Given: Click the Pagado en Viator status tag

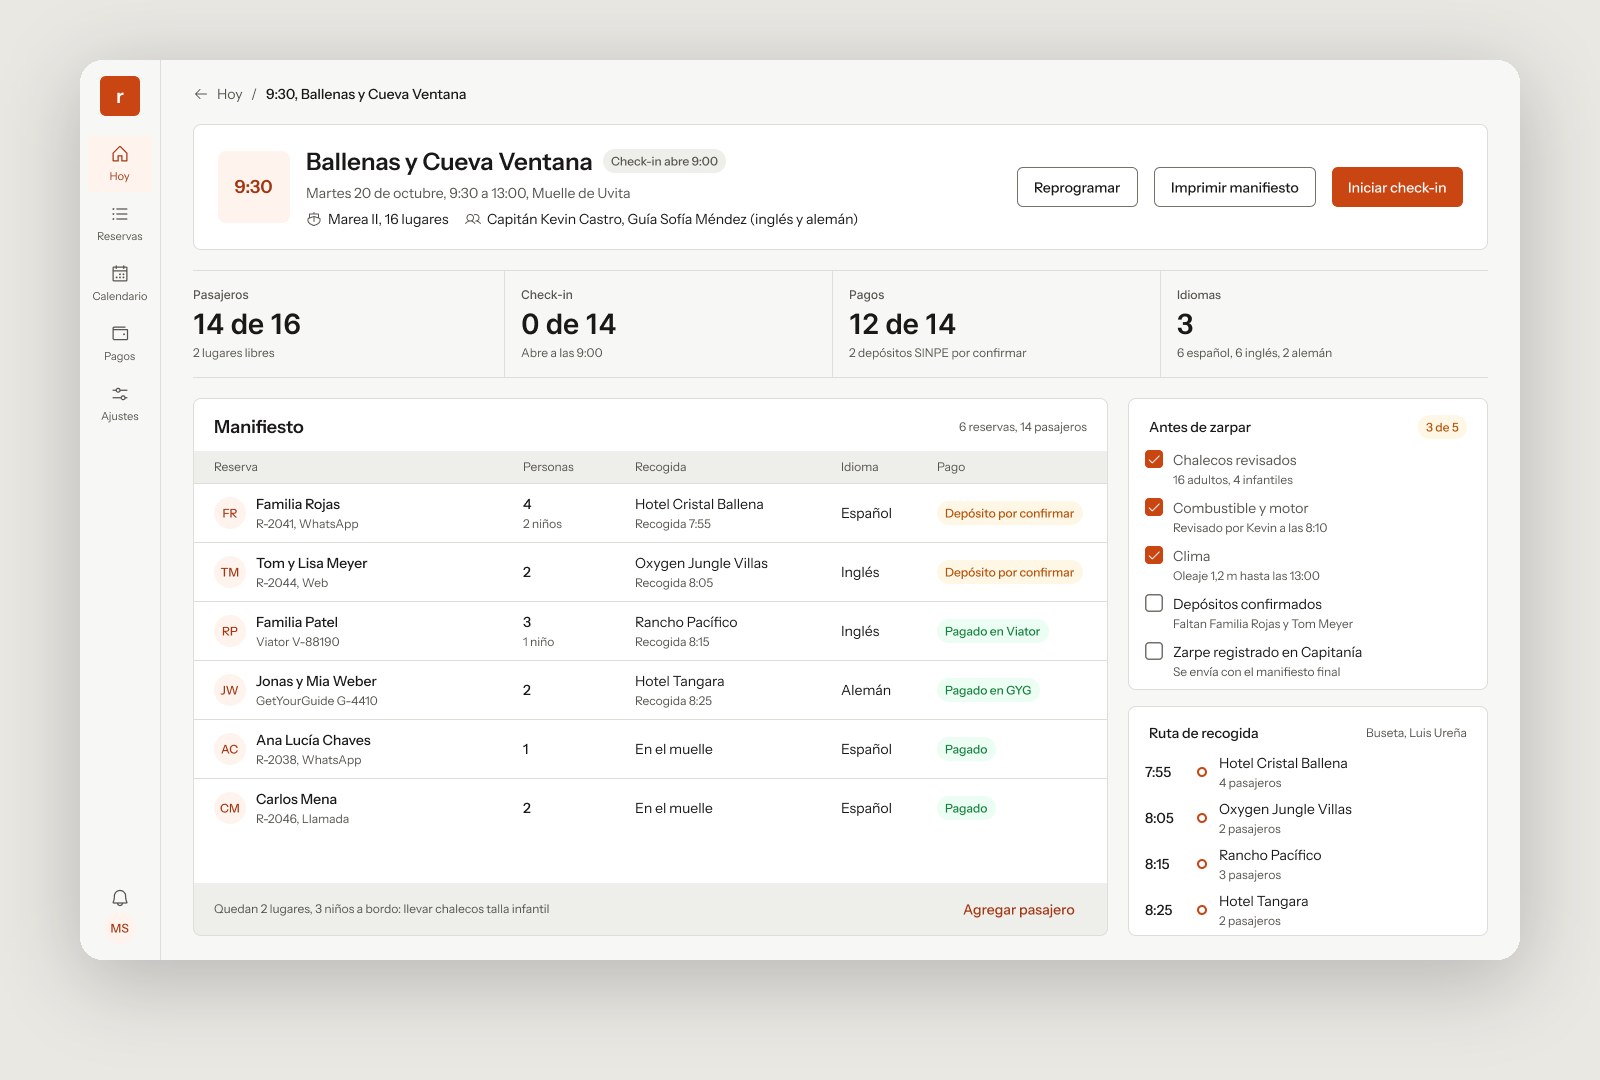Looking at the screenshot, I should 992,631.
